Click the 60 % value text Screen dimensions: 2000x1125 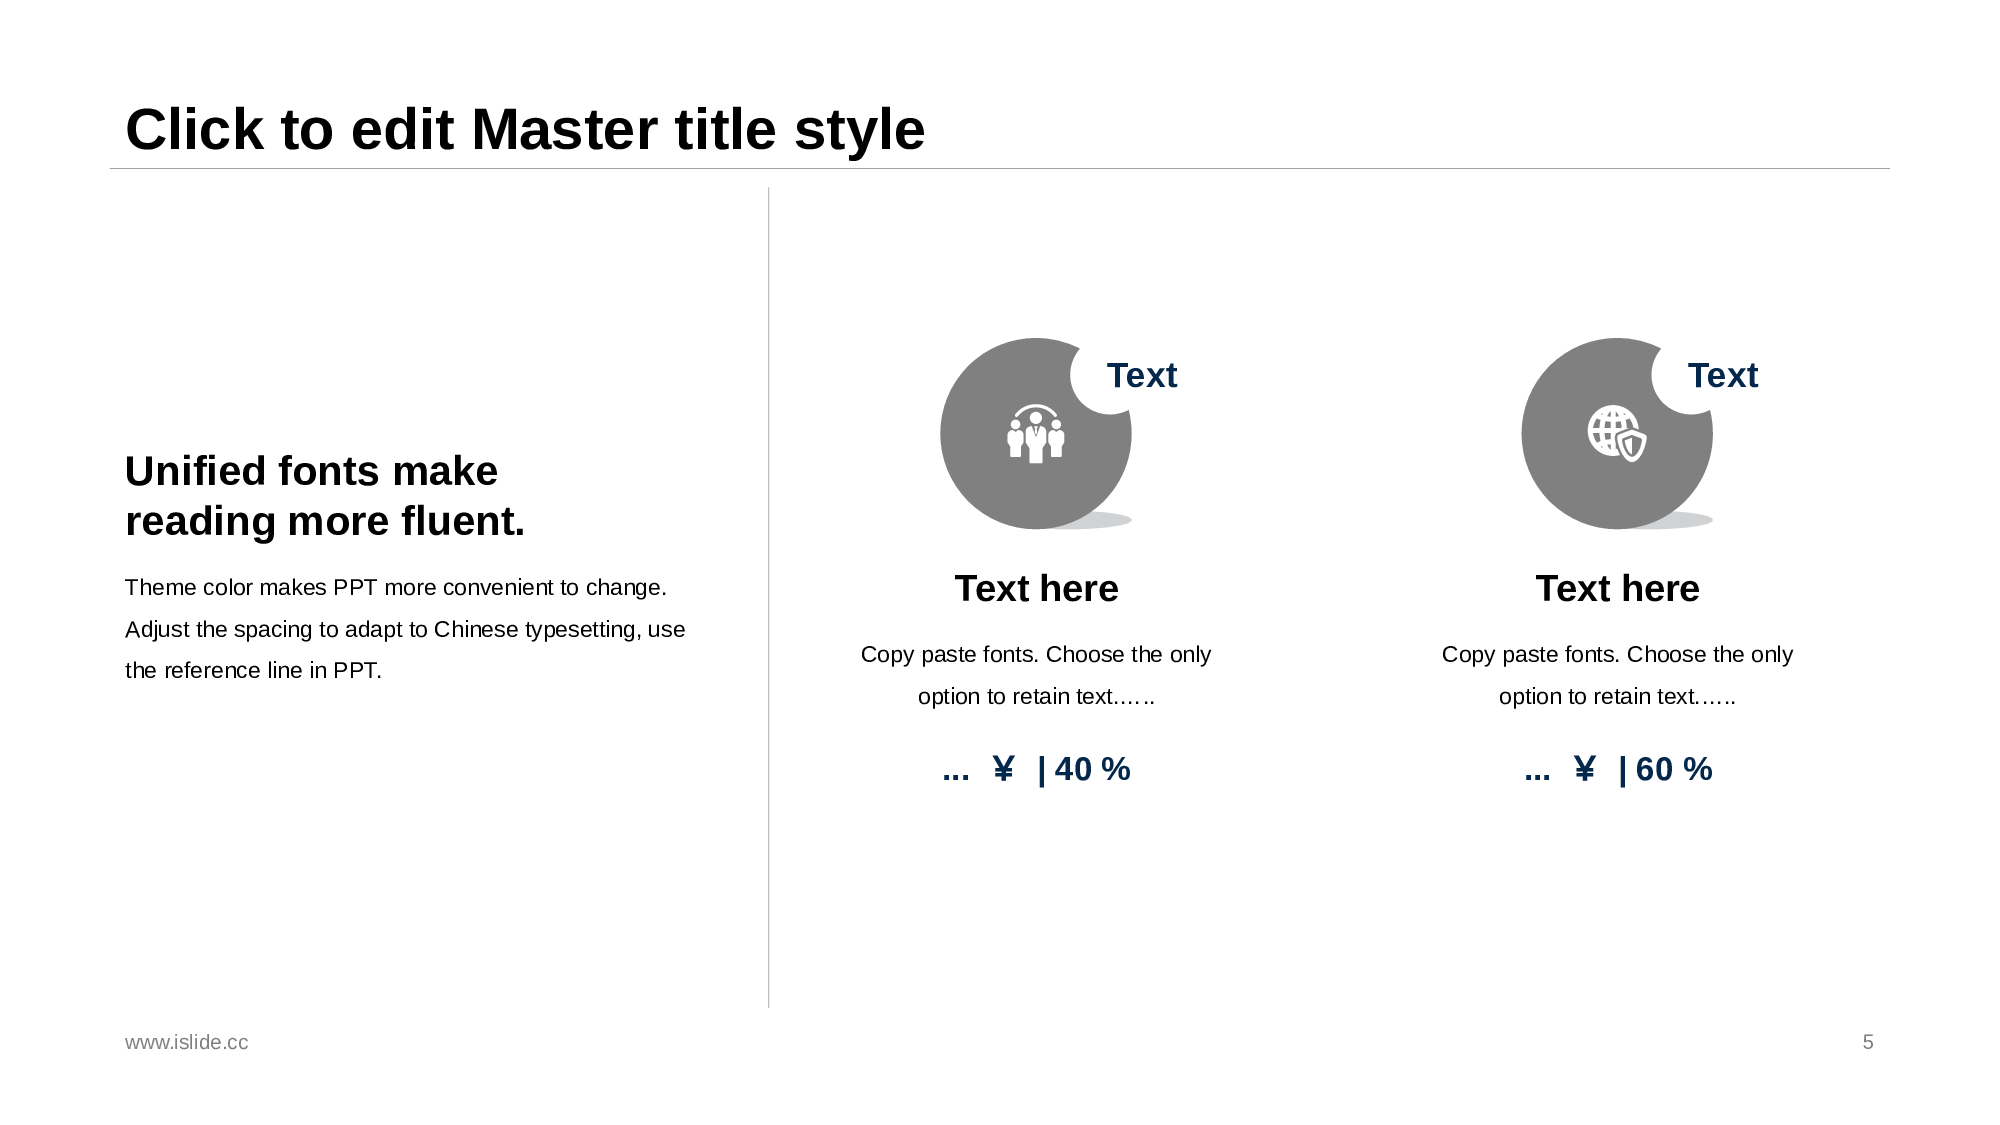tap(1673, 769)
